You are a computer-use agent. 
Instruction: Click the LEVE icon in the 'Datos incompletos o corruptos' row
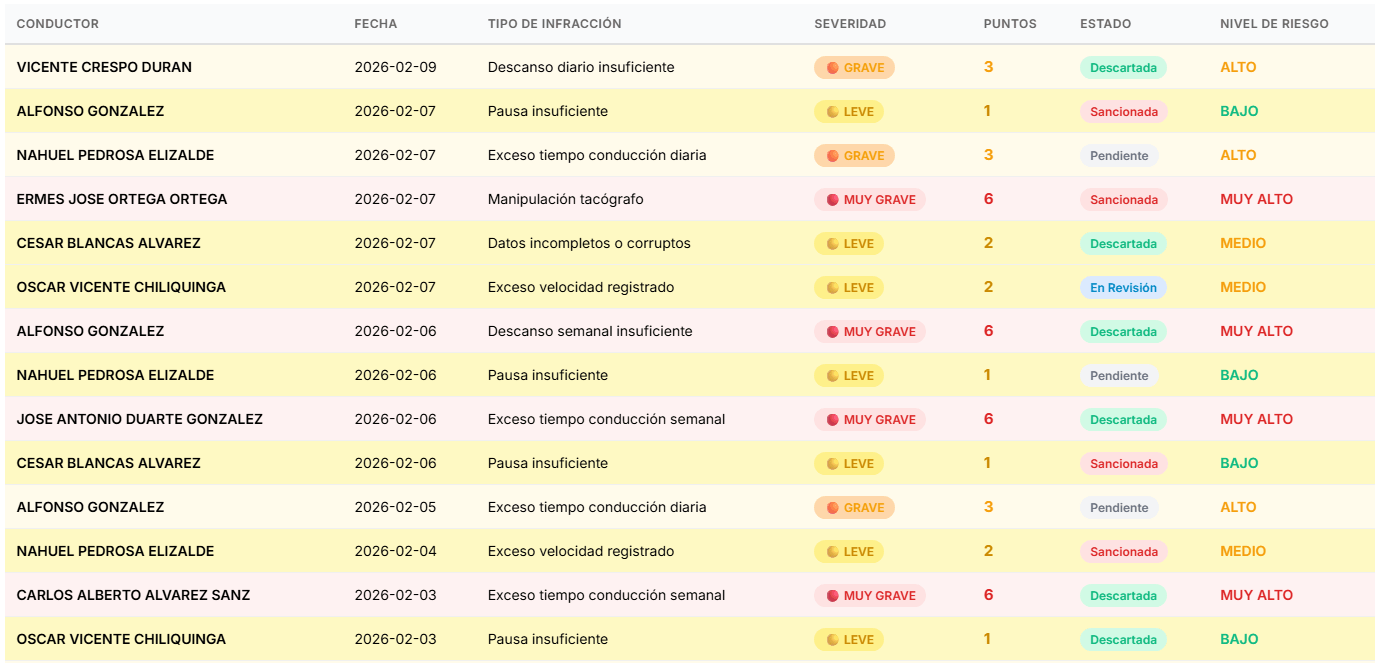832,244
